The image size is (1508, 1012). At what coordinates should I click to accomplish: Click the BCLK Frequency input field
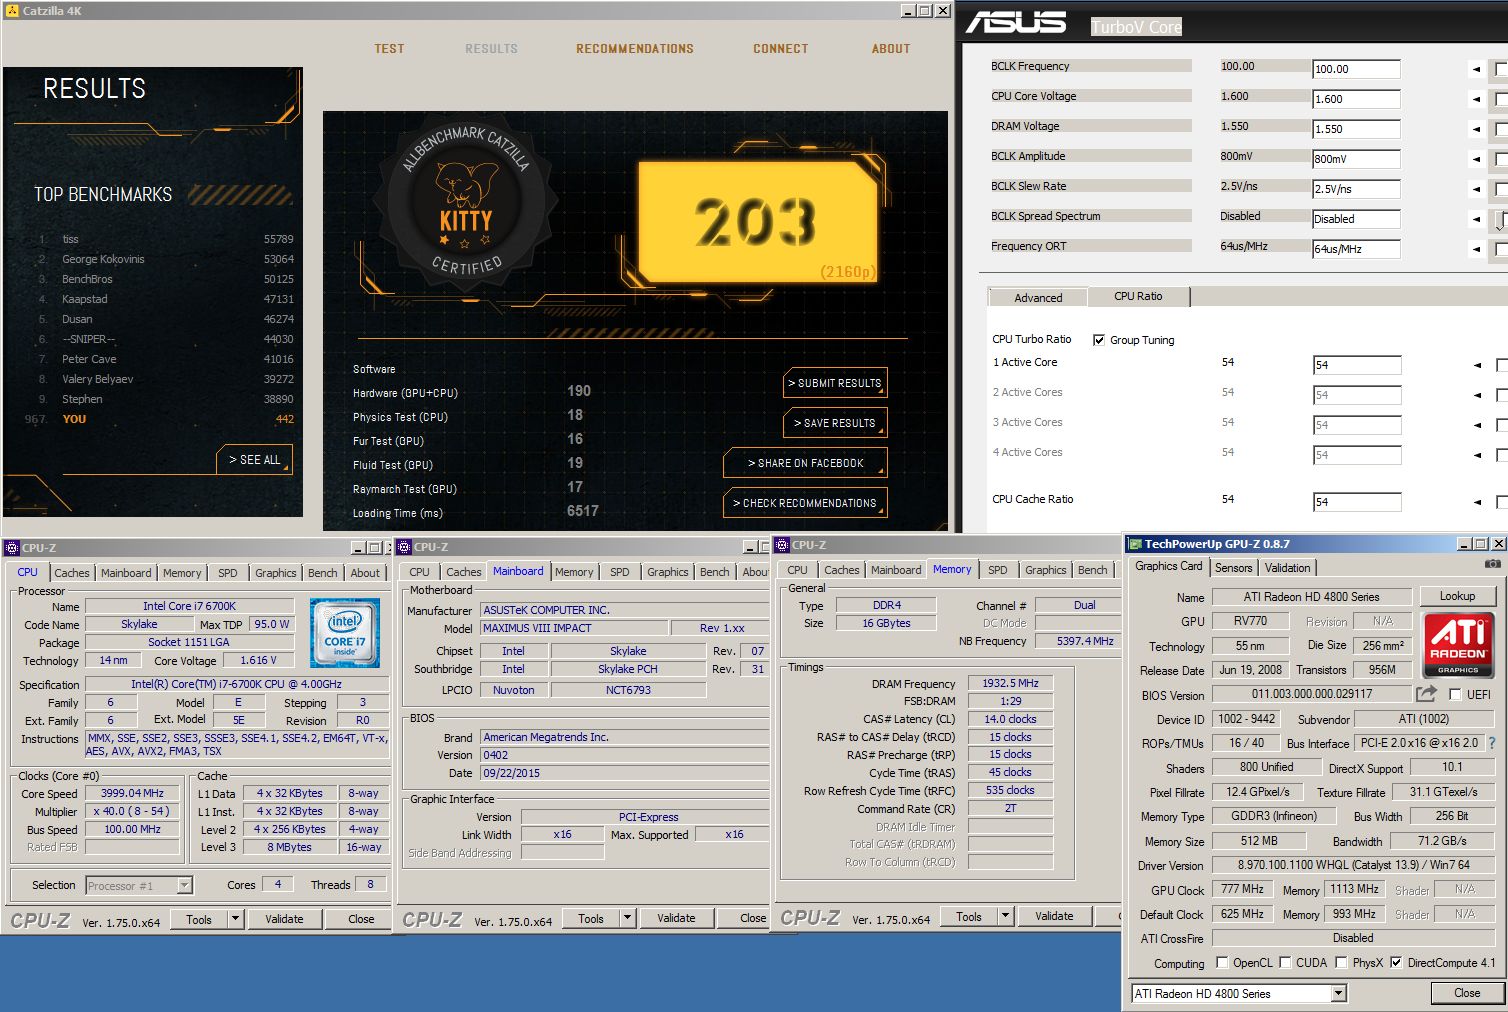[x=1356, y=69]
